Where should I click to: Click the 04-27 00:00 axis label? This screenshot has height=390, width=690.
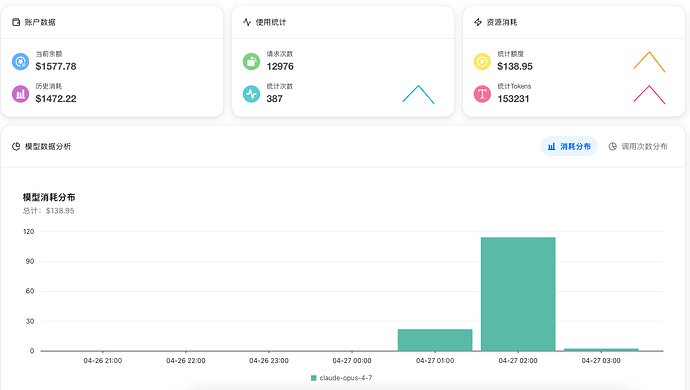point(352,361)
